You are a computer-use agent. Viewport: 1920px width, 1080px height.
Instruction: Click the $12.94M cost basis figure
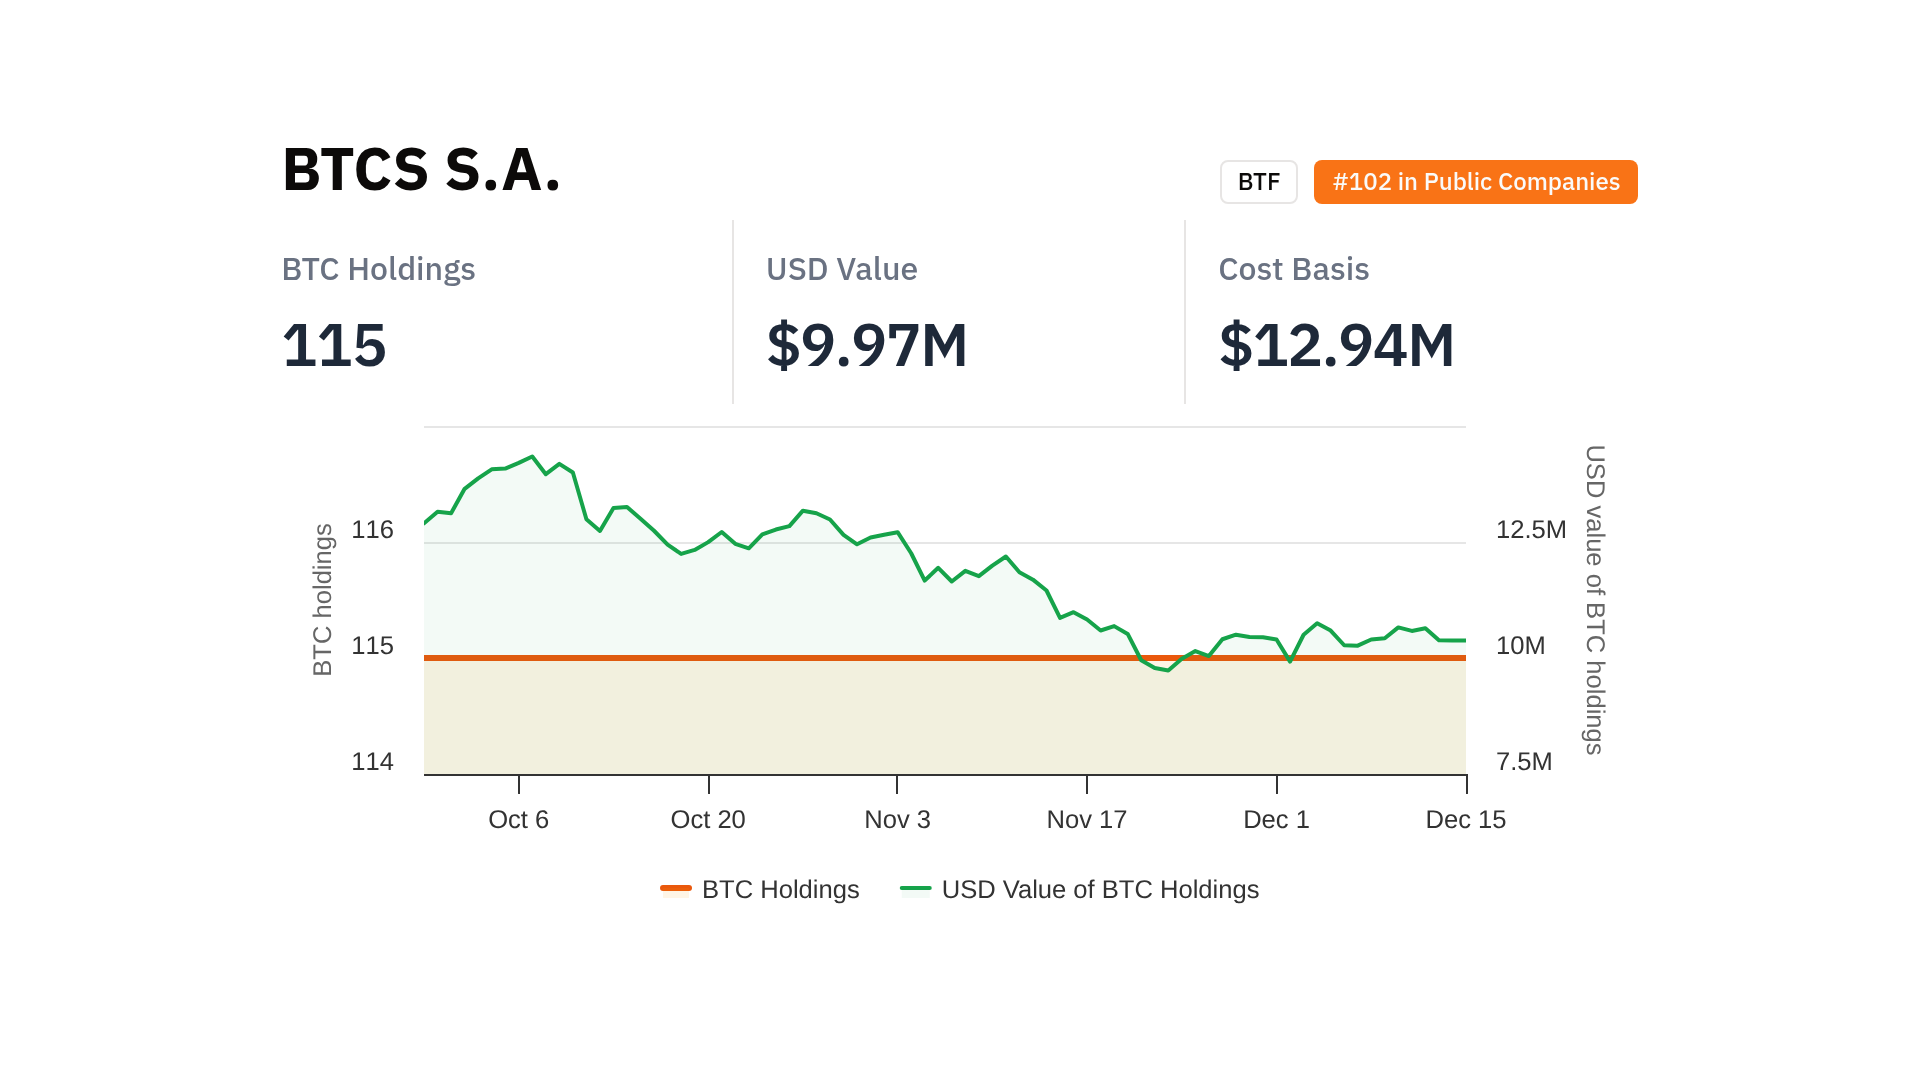pyautogui.click(x=1336, y=345)
